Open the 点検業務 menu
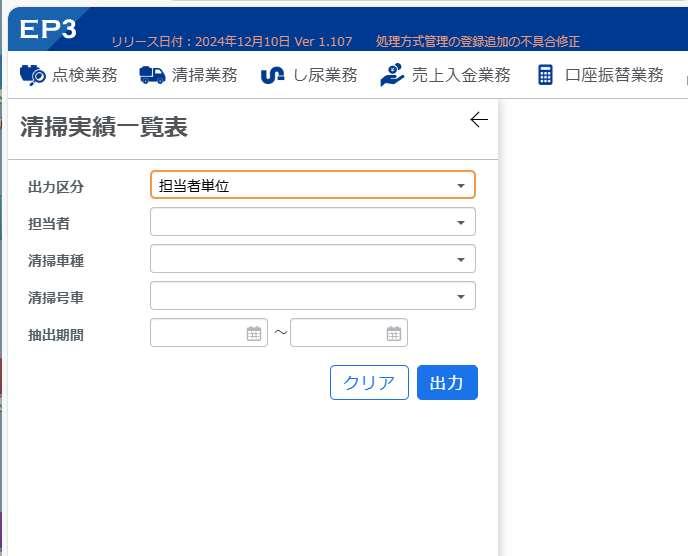This screenshot has width=688, height=556. (69, 75)
